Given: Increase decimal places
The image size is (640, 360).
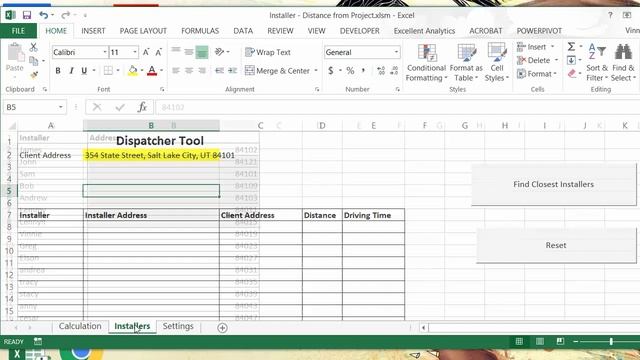Looking at the screenshot, I should [x=381, y=71].
